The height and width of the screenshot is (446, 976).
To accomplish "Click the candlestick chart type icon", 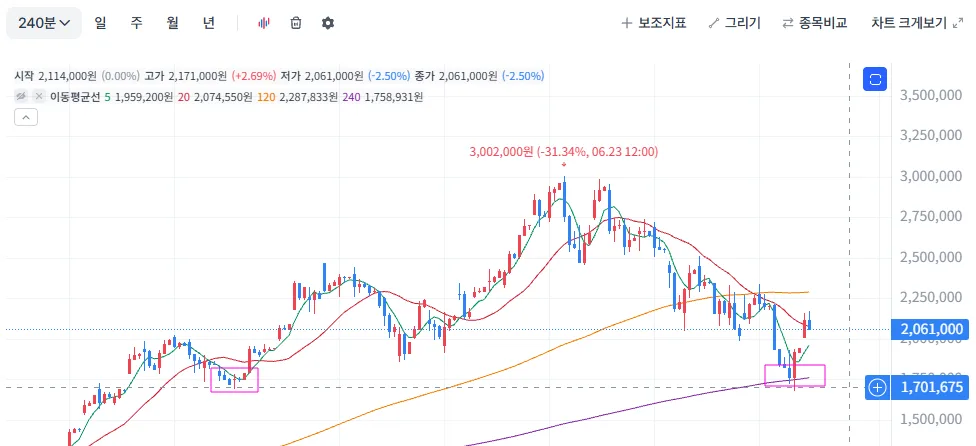I will [264, 23].
